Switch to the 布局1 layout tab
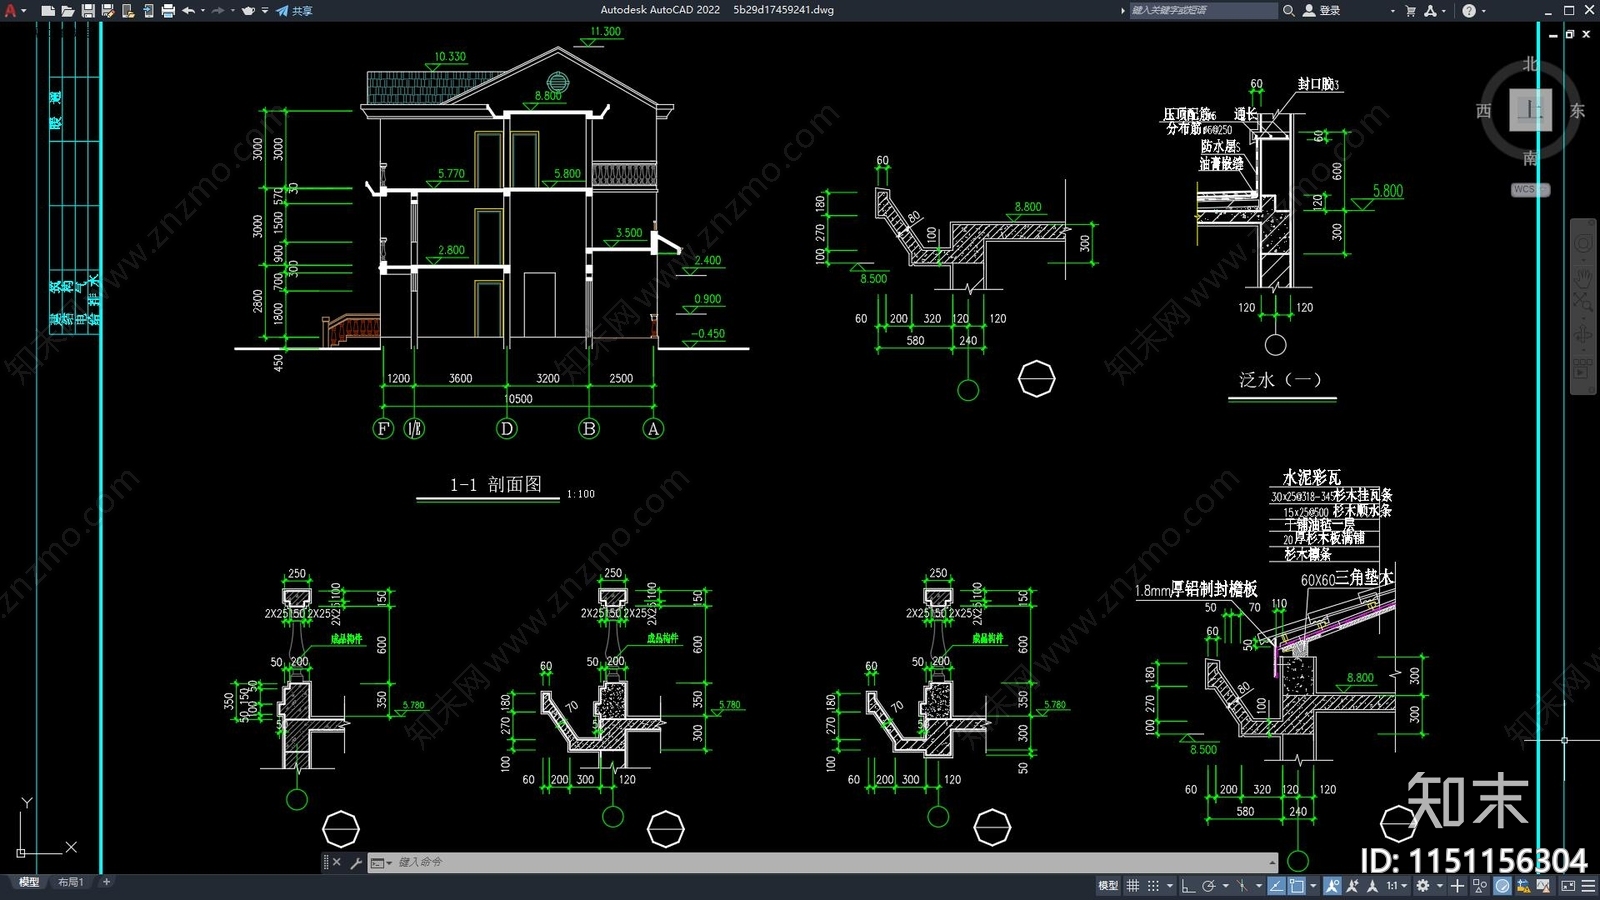 (x=70, y=882)
